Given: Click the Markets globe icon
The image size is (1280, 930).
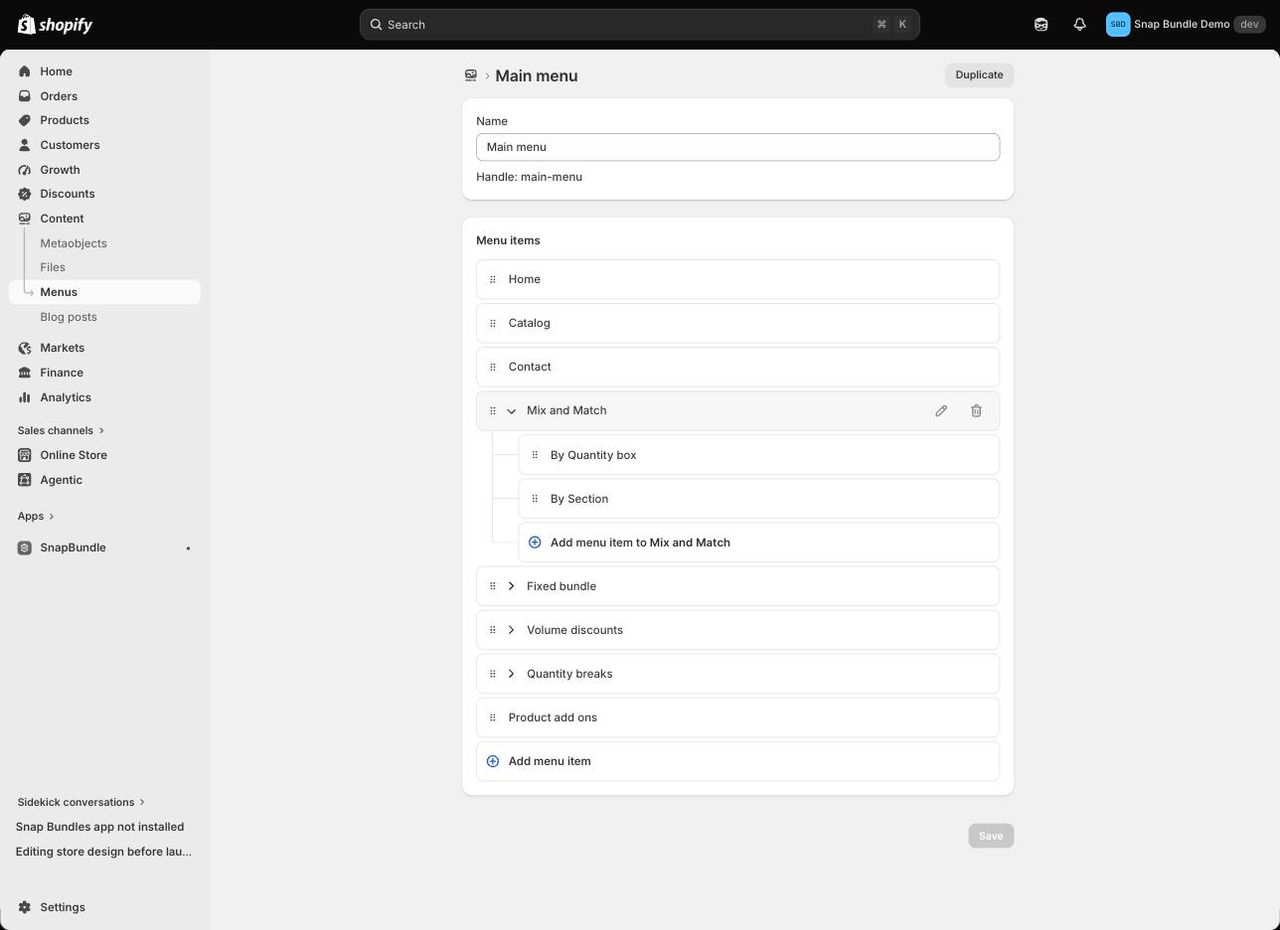Looking at the screenshot, I should point(25,348).
